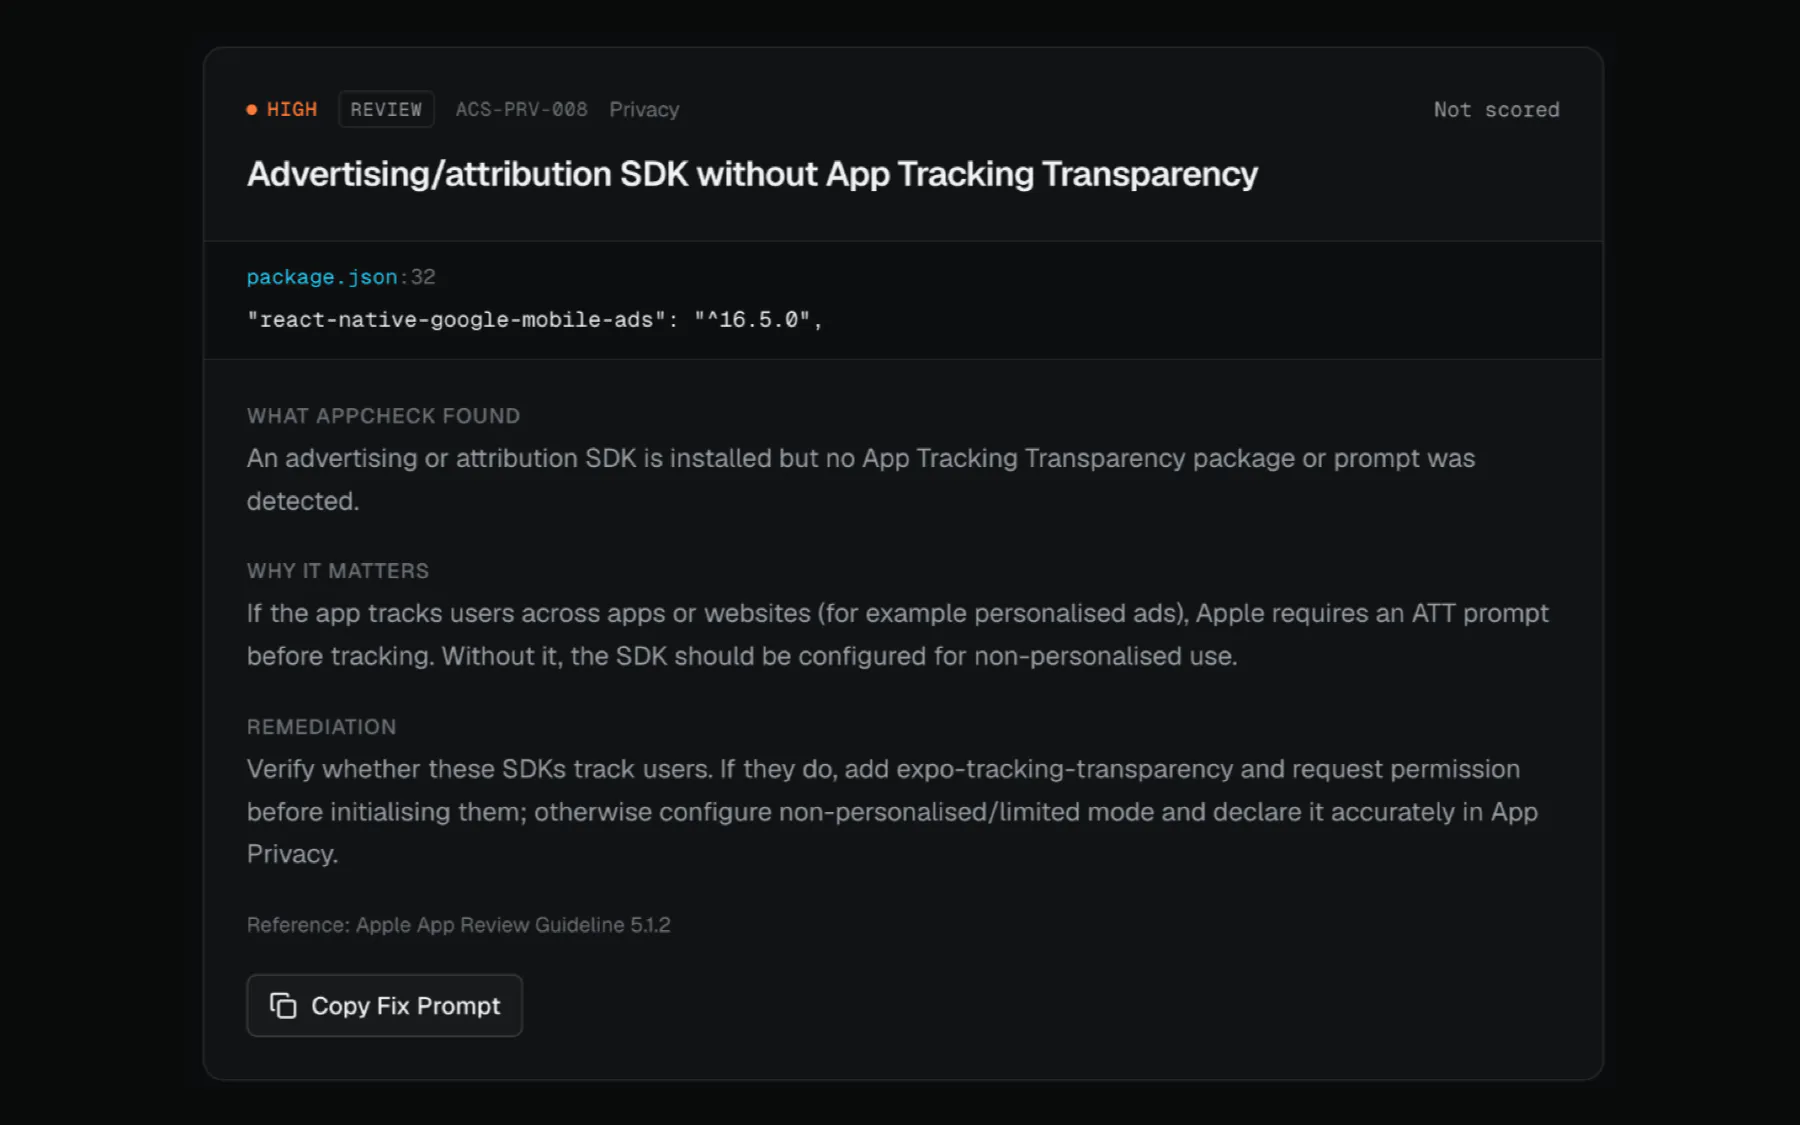Click the paragraph starting 'If the app tracks users'
Screen dimensions: 1800x1125
(x=898, y=634)
